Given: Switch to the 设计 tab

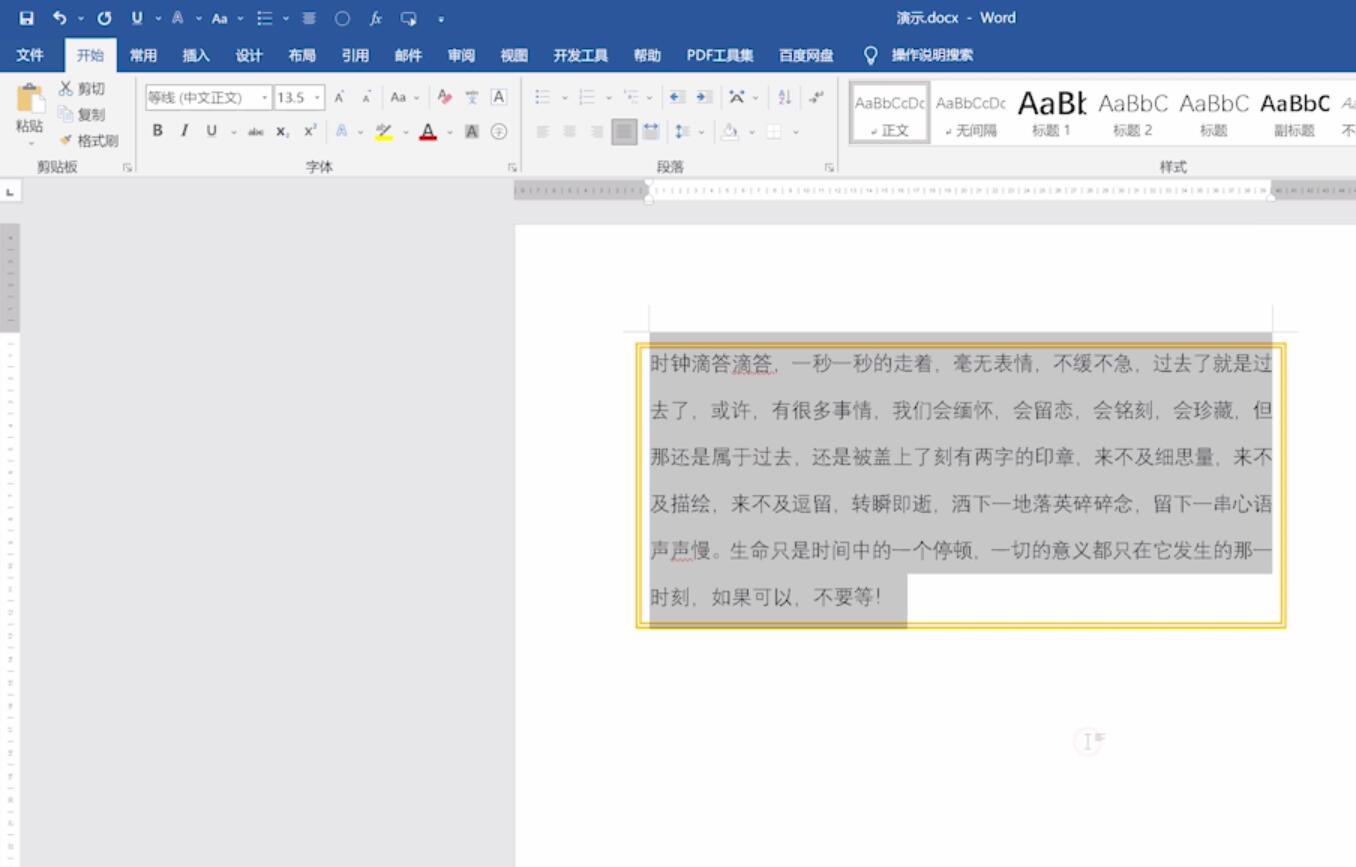Looking at the screenshot, I should pos(249,55).
